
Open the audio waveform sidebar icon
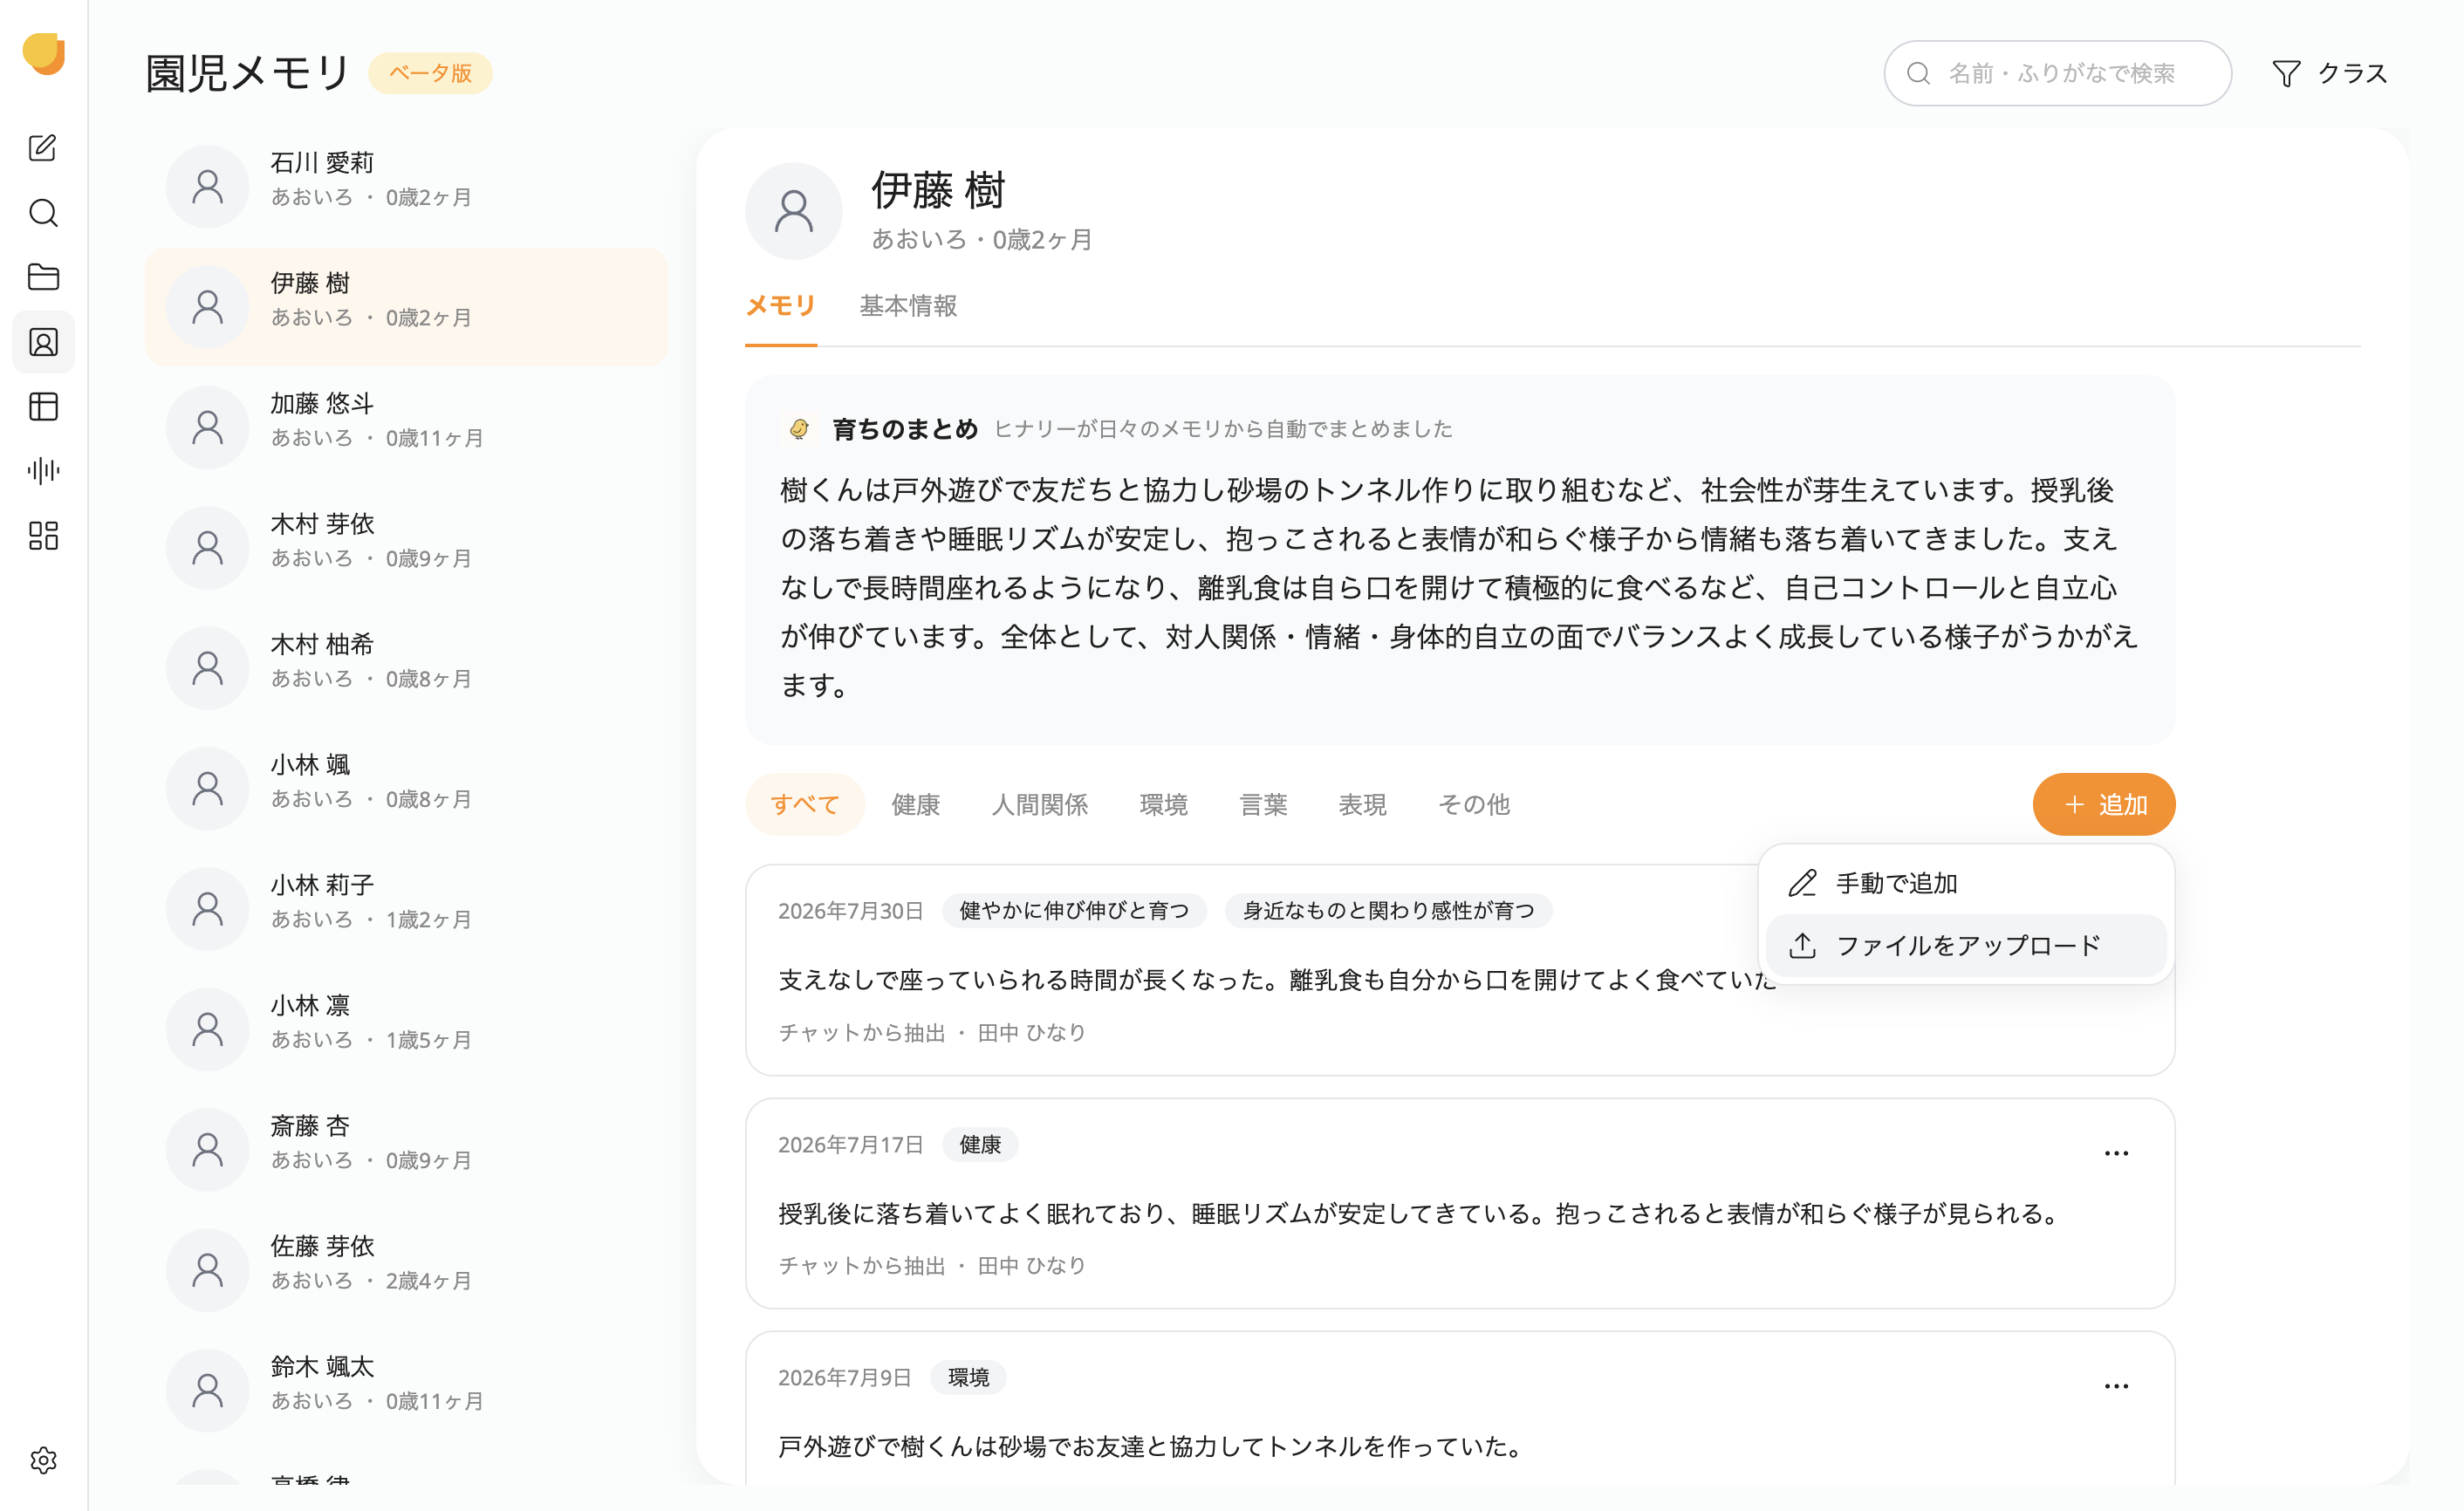tap(43, 471)
